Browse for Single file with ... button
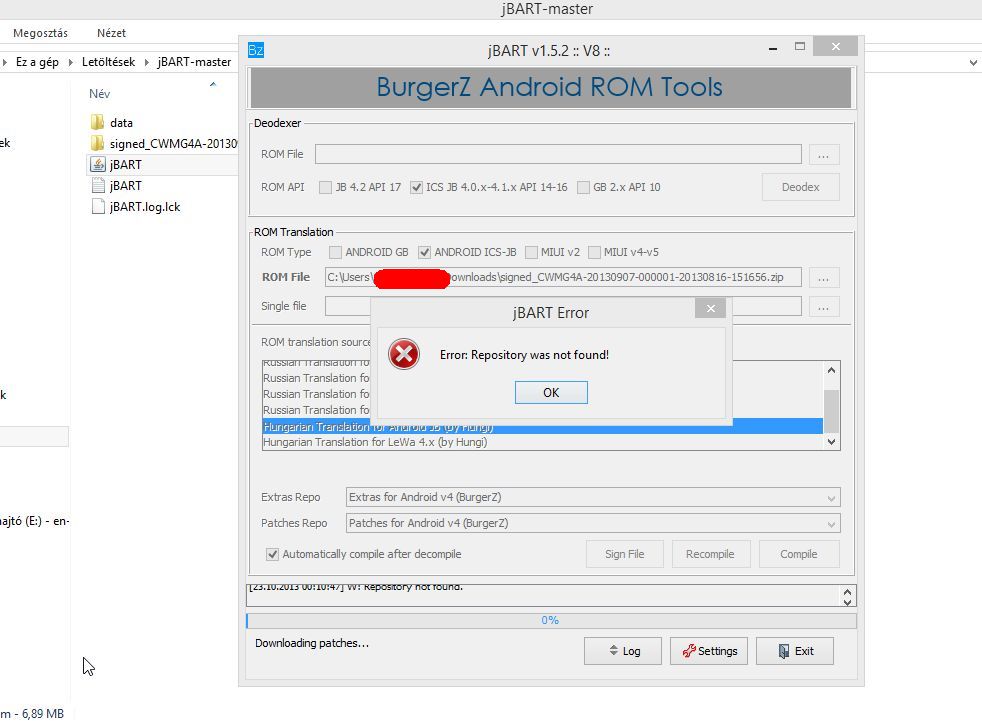 824,307
